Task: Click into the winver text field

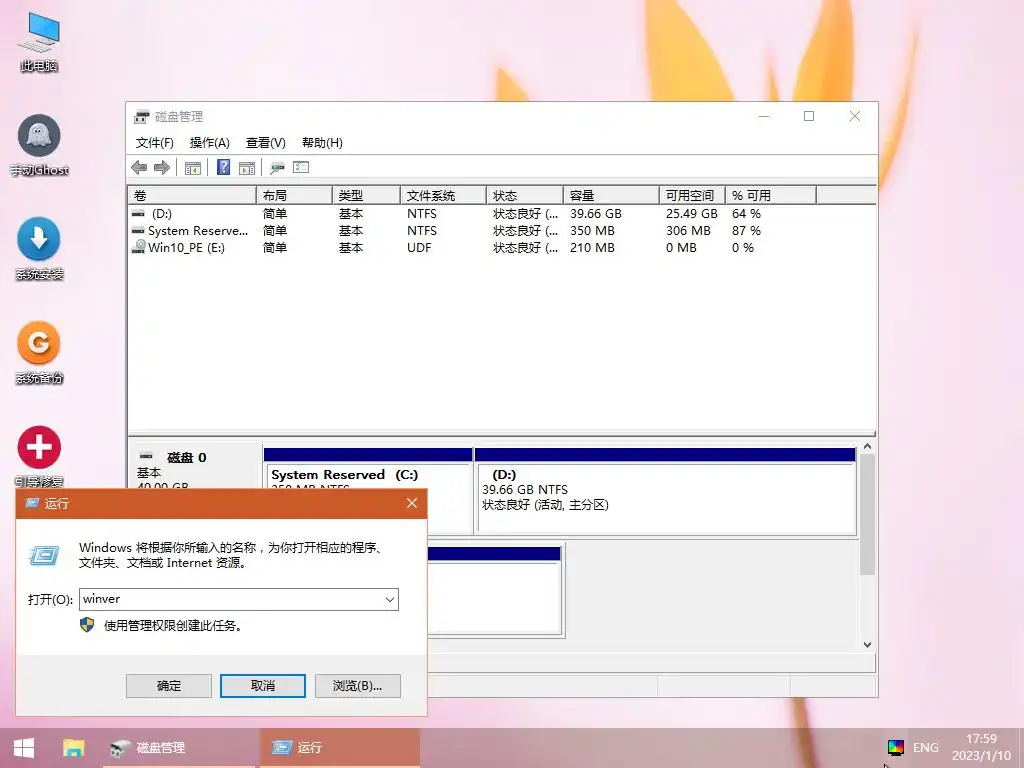Action: click(x=231, y=600)
